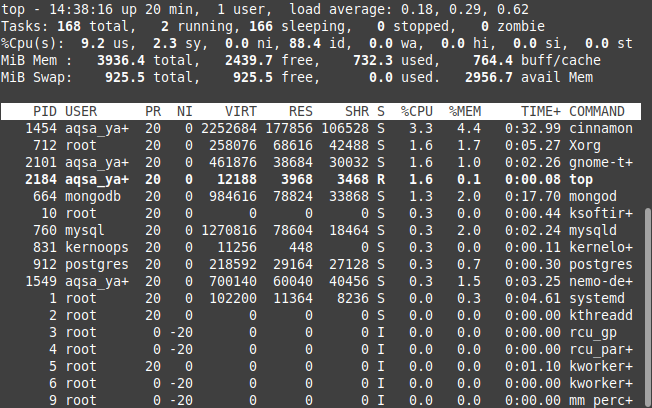The image size is (652, 408).
Task: Click the NI column header
Action: point(185,111)
